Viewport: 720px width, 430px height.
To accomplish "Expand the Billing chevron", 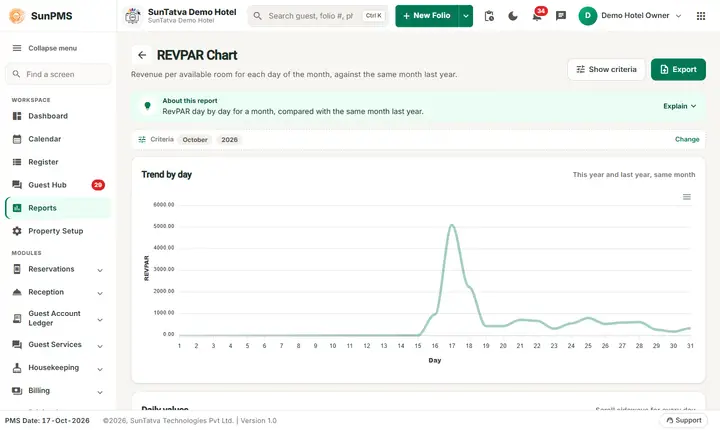I will [100, 392].
